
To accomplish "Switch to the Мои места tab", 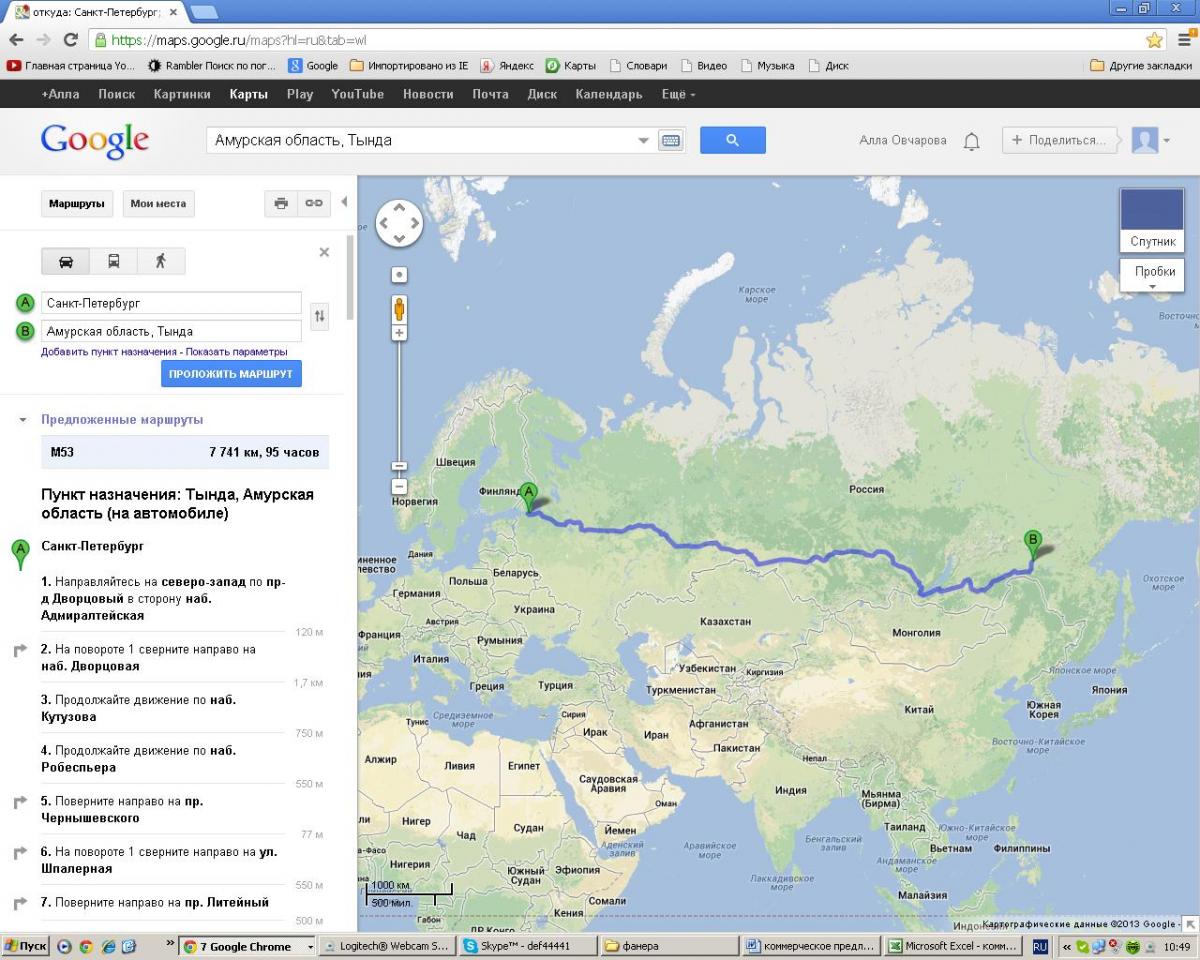I will [158, 203].
